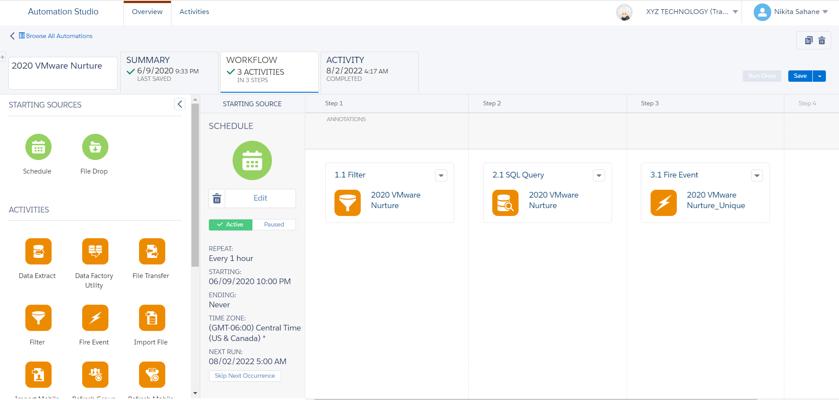Open the ACTIVITY tab

tap(369, 71)
